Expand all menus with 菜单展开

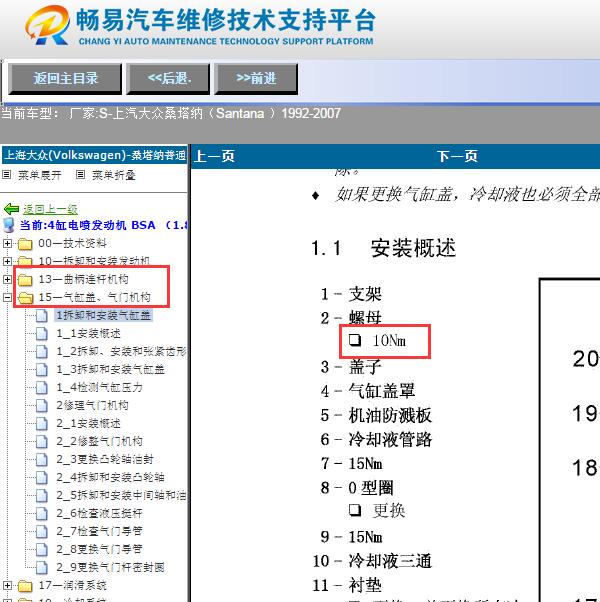pos(40,175)
